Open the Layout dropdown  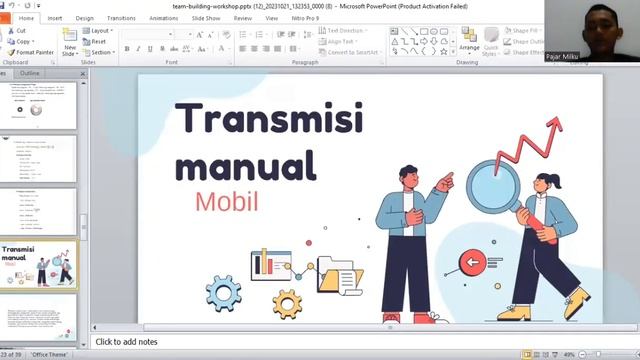tap(98, 31)
